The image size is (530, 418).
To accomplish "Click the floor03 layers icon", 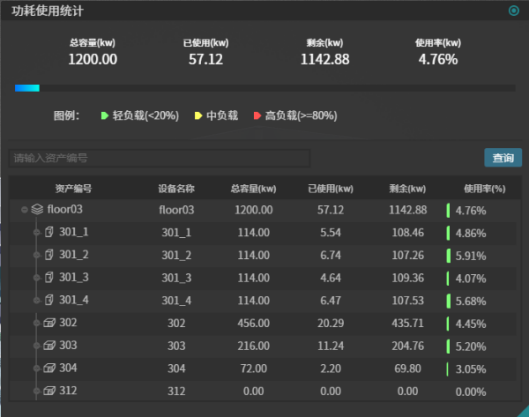I will click(37, 210).
